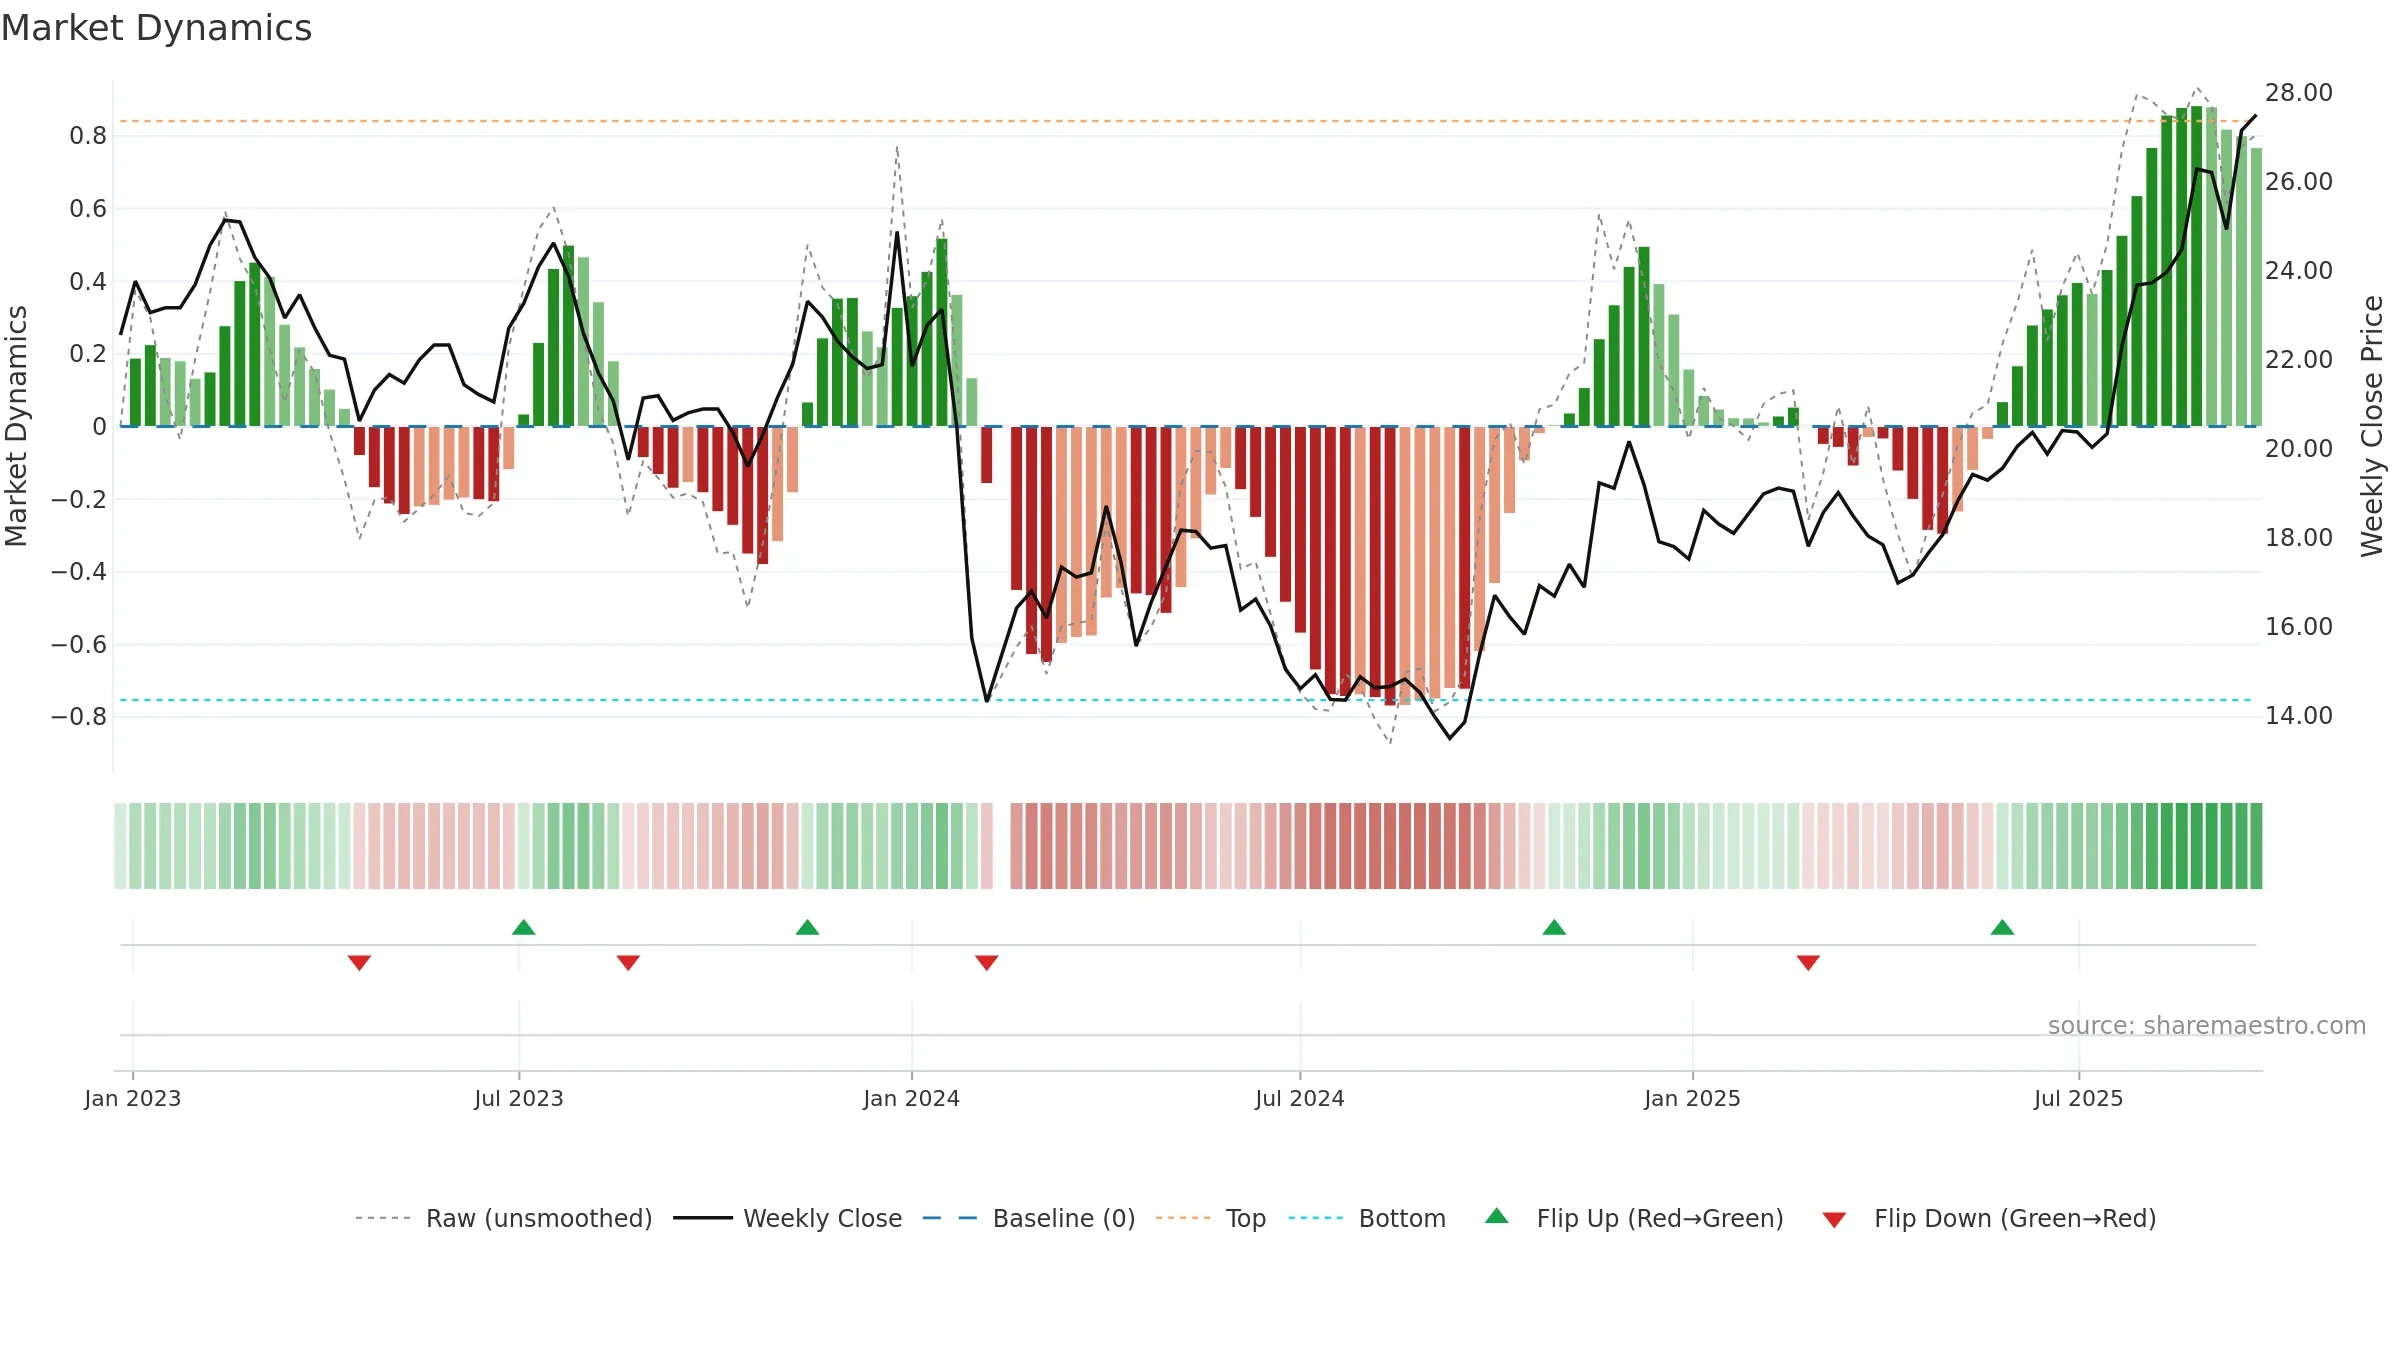
Task: Toggle the Bottom legend entry
Action: [1367, 1218]
